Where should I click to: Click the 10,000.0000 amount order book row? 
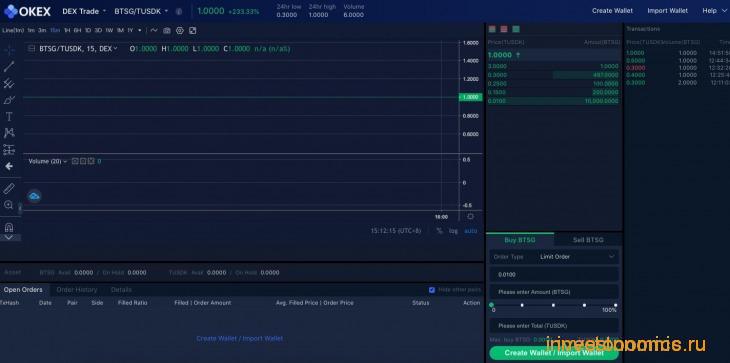click(553, 101)
